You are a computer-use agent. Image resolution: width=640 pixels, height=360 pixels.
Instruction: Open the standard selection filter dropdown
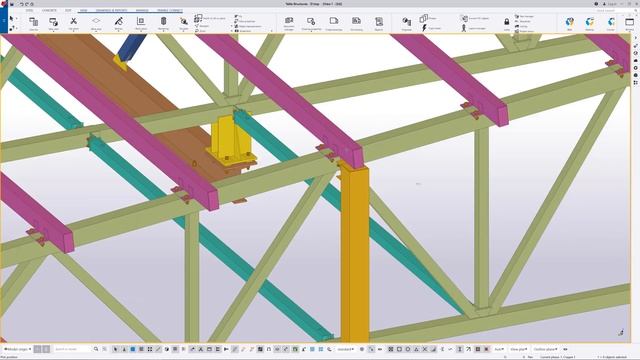(x=346, y=349)
